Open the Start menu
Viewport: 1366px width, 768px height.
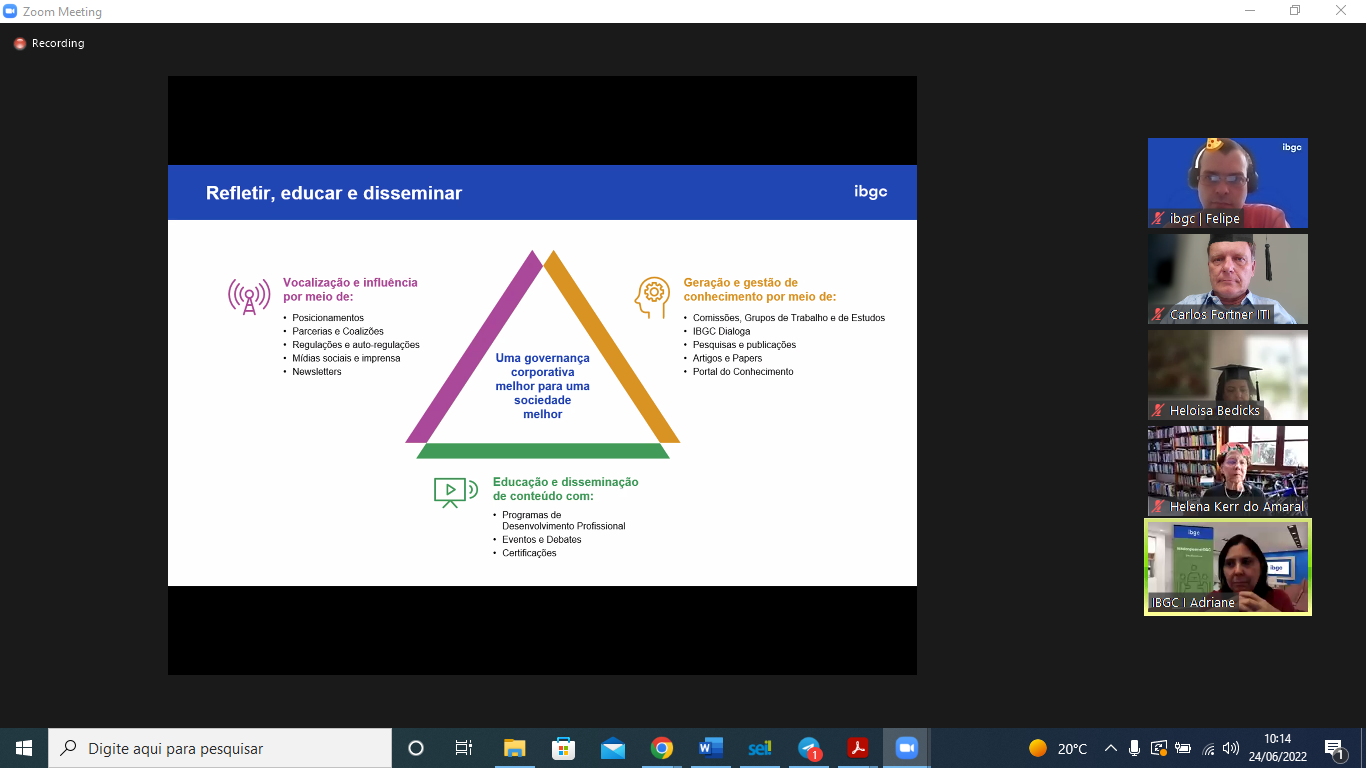[x=21, y=747]
